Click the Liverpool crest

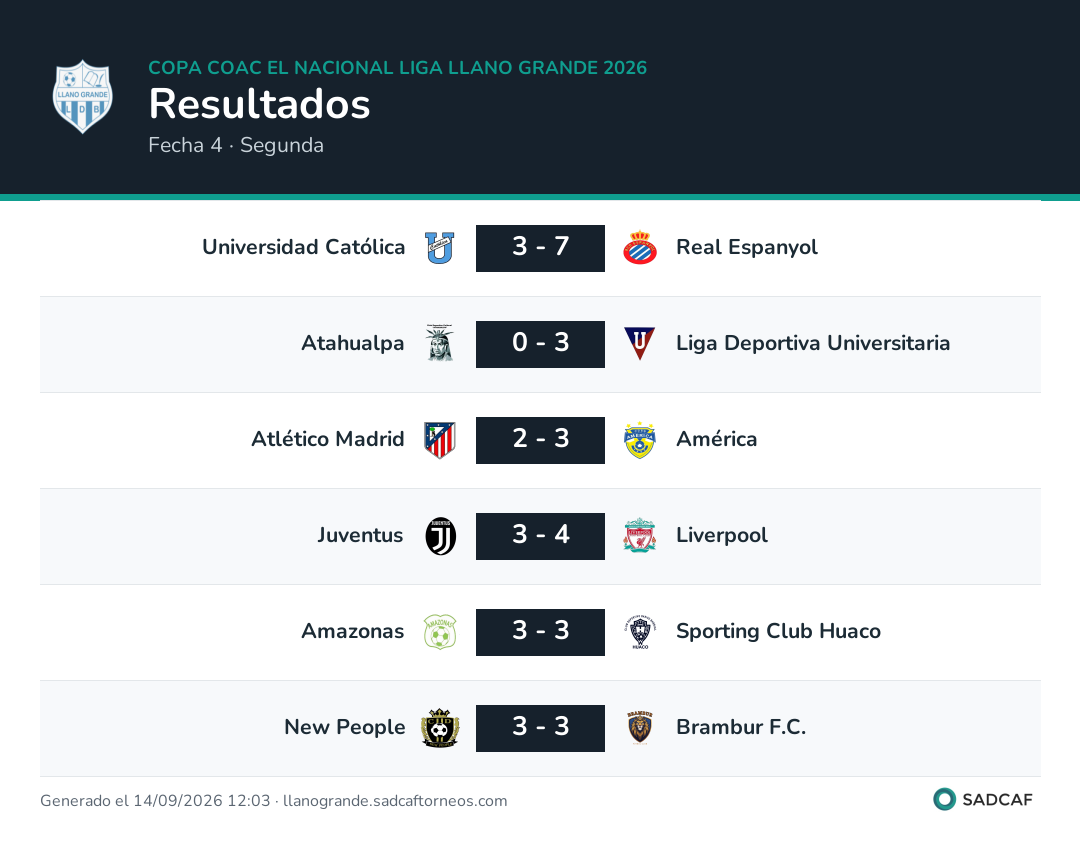tap(640, 535)
